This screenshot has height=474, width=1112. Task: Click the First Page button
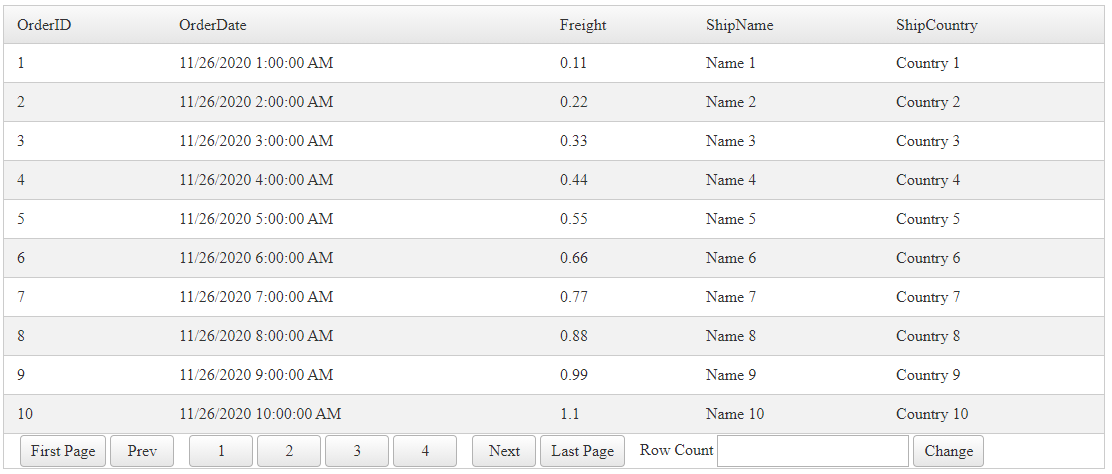(x=63, y=451)
